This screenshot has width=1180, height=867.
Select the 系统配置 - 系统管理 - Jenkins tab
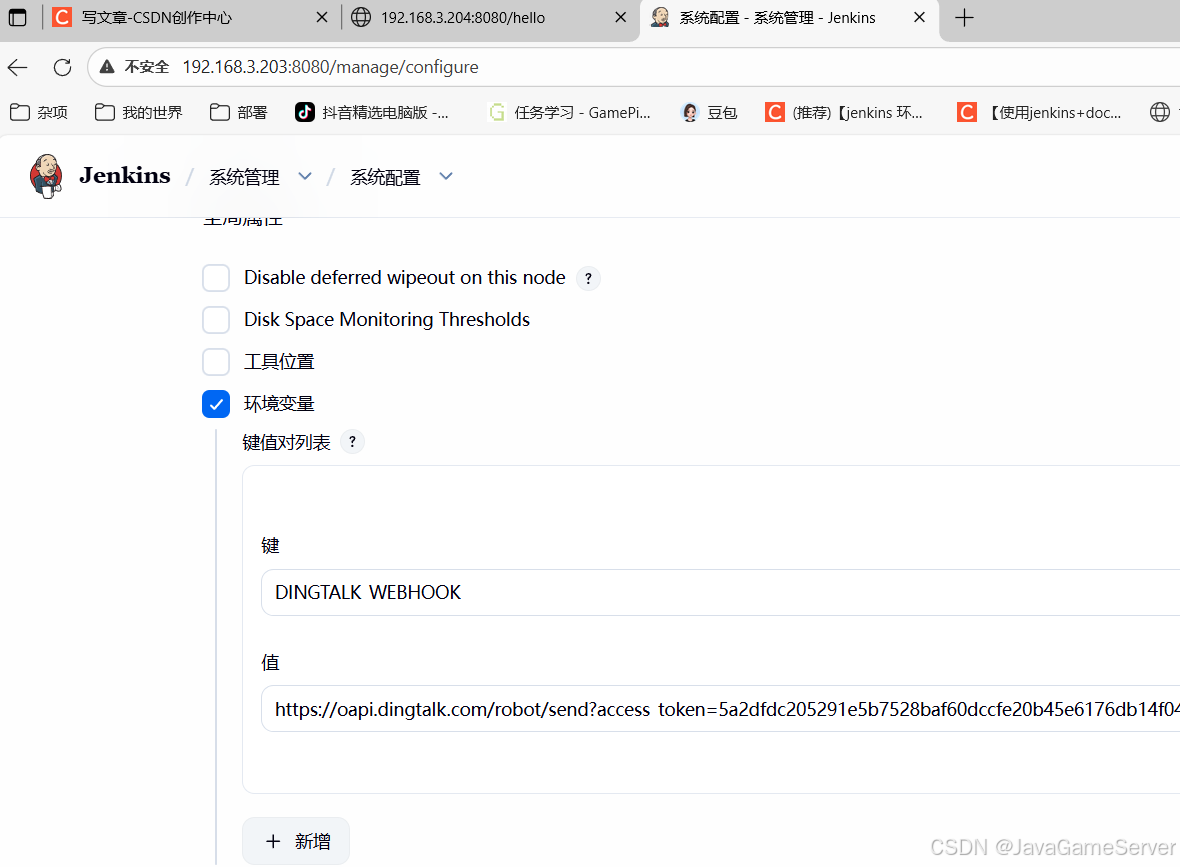(789, 17)
